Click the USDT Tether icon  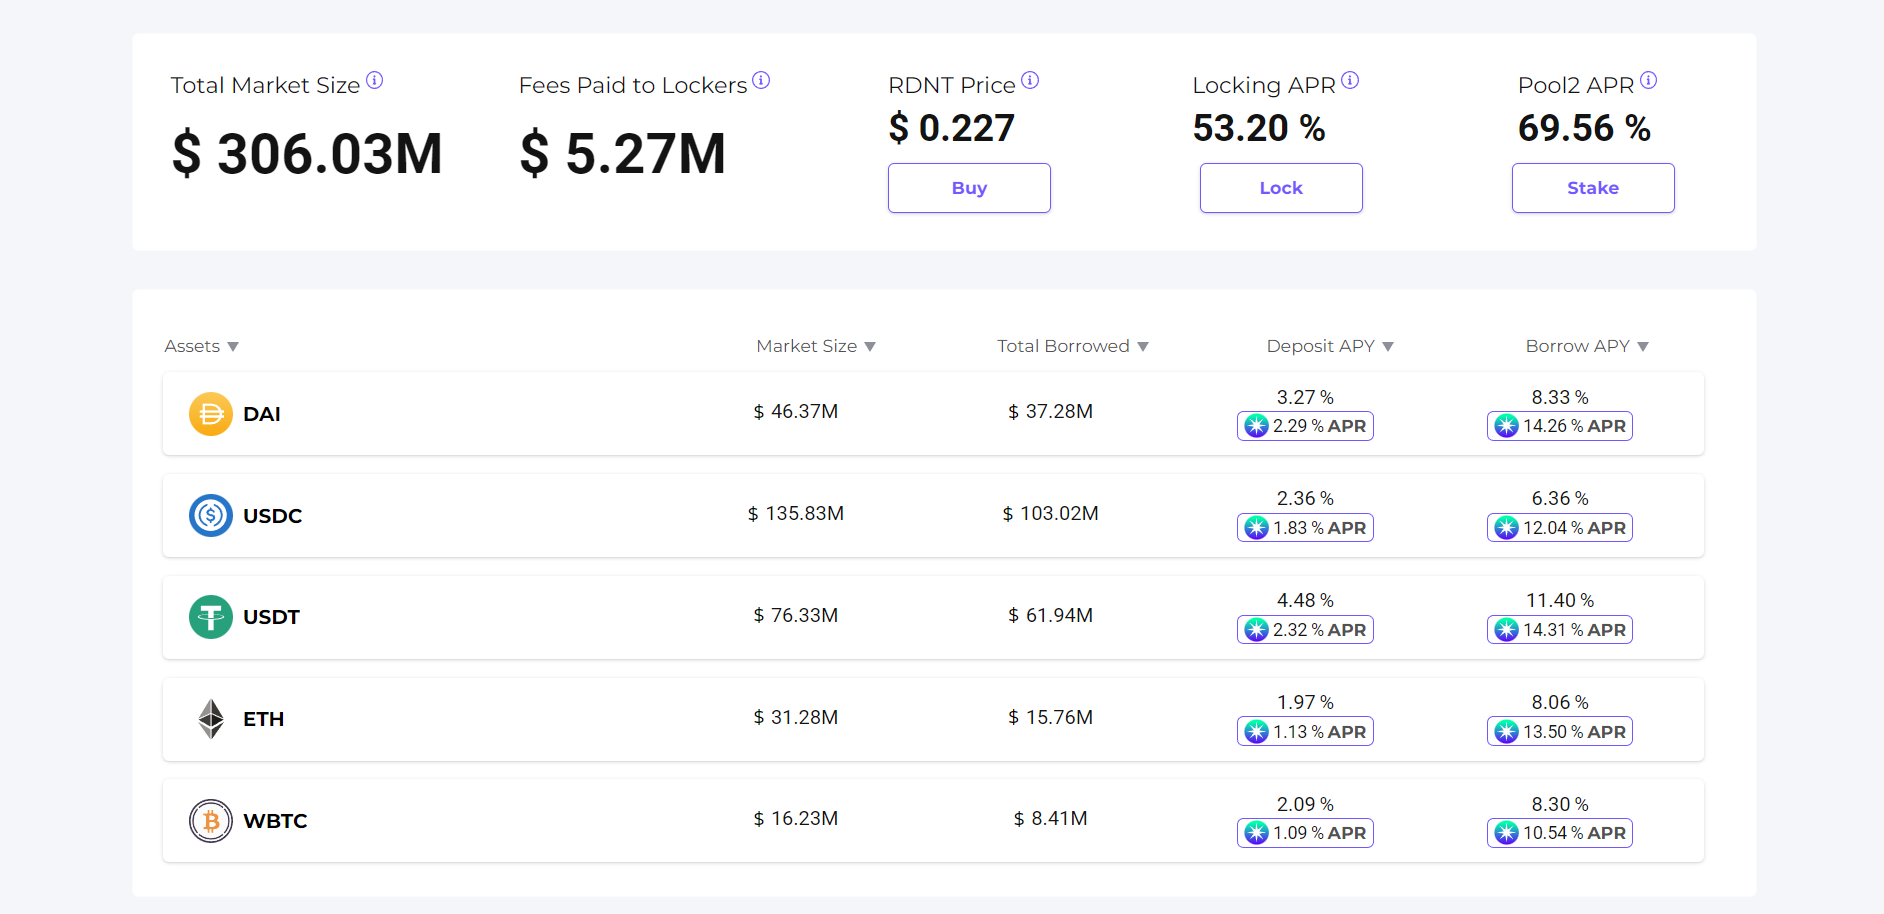[211, 617]
